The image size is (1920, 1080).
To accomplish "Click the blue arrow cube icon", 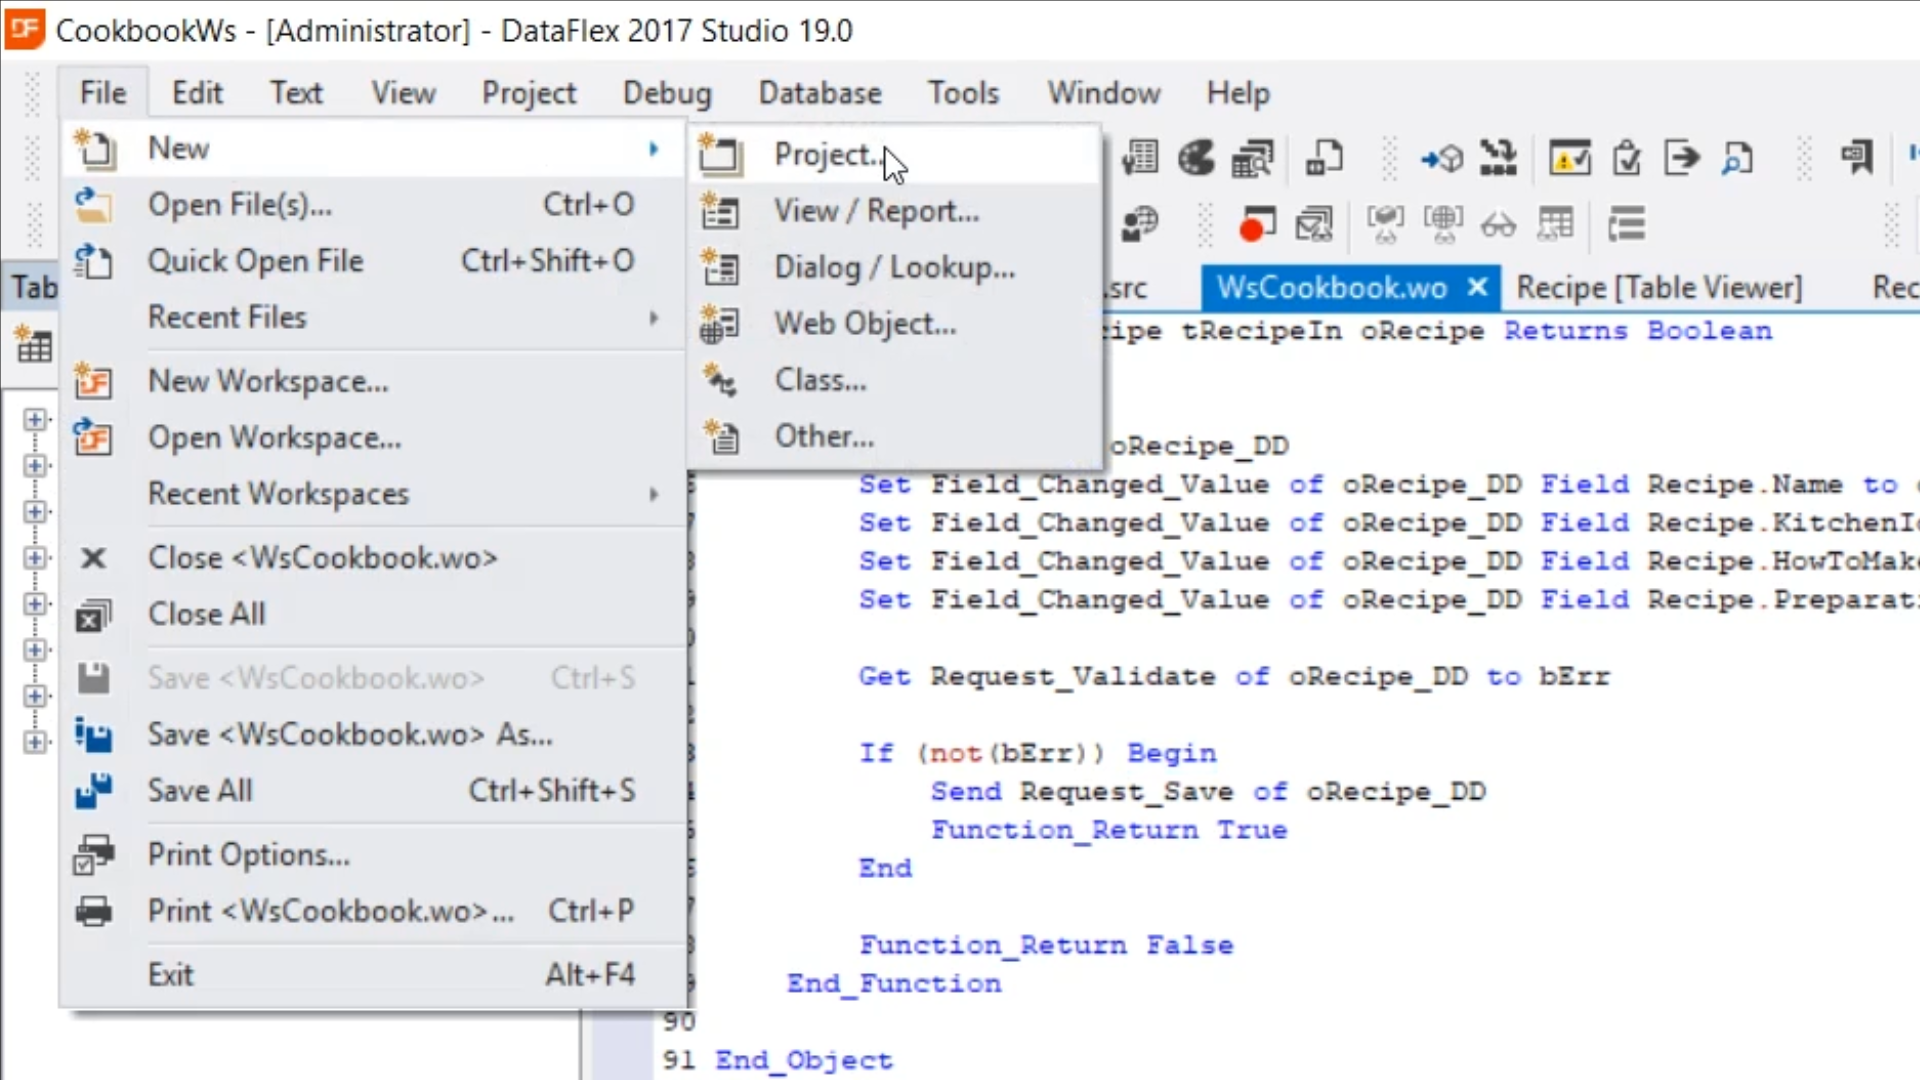I will 1441,158.
